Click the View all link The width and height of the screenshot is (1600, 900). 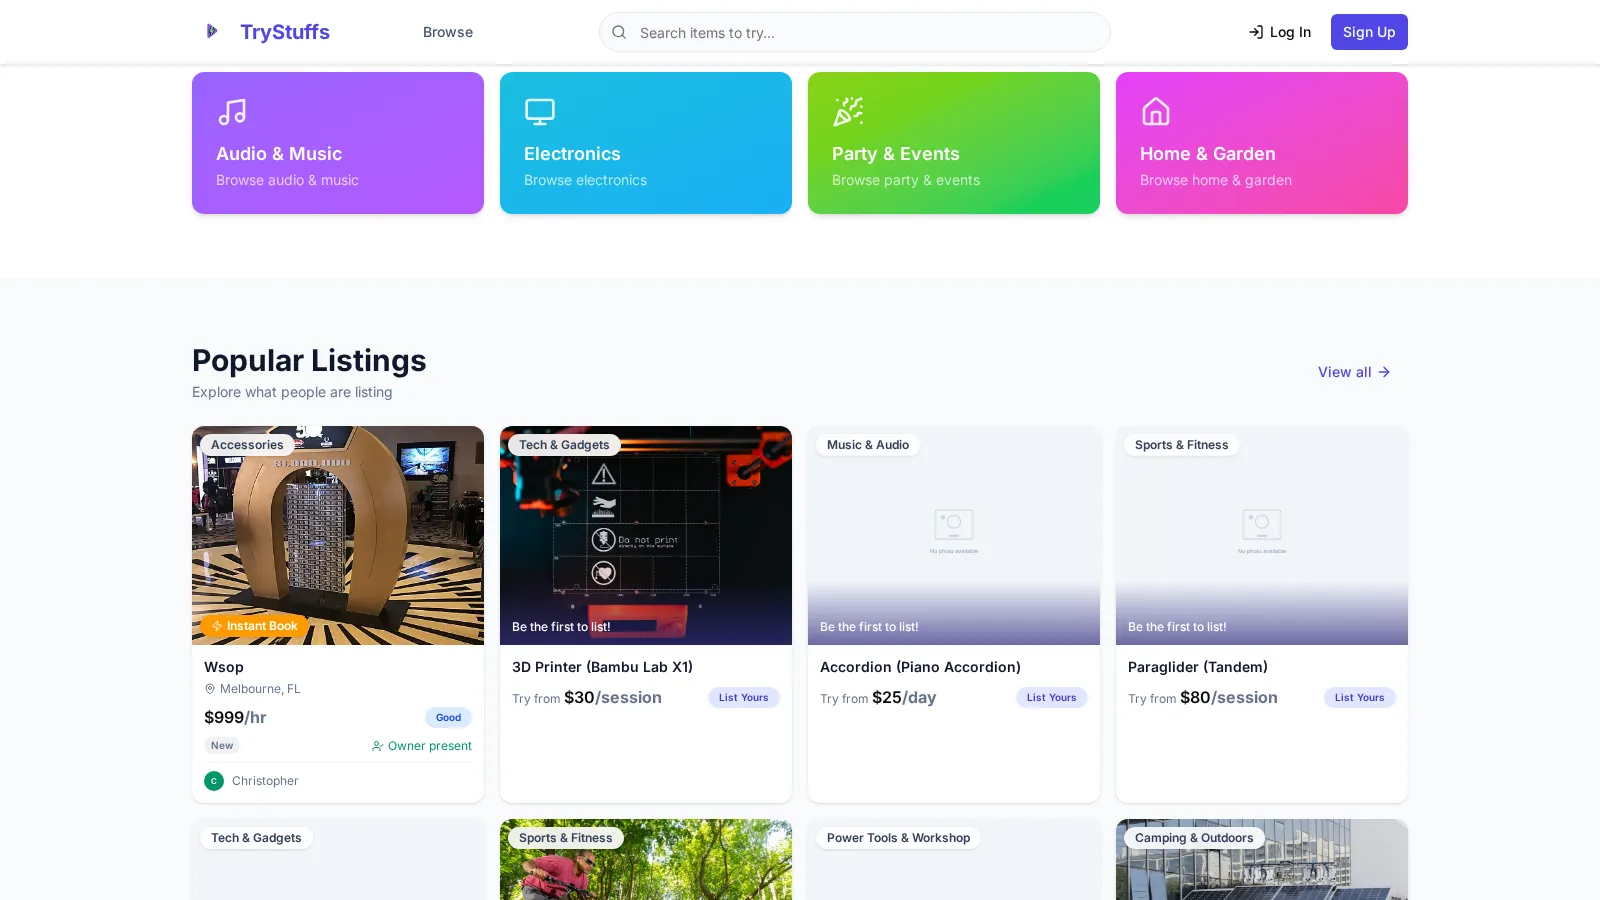coord(1354,372)
